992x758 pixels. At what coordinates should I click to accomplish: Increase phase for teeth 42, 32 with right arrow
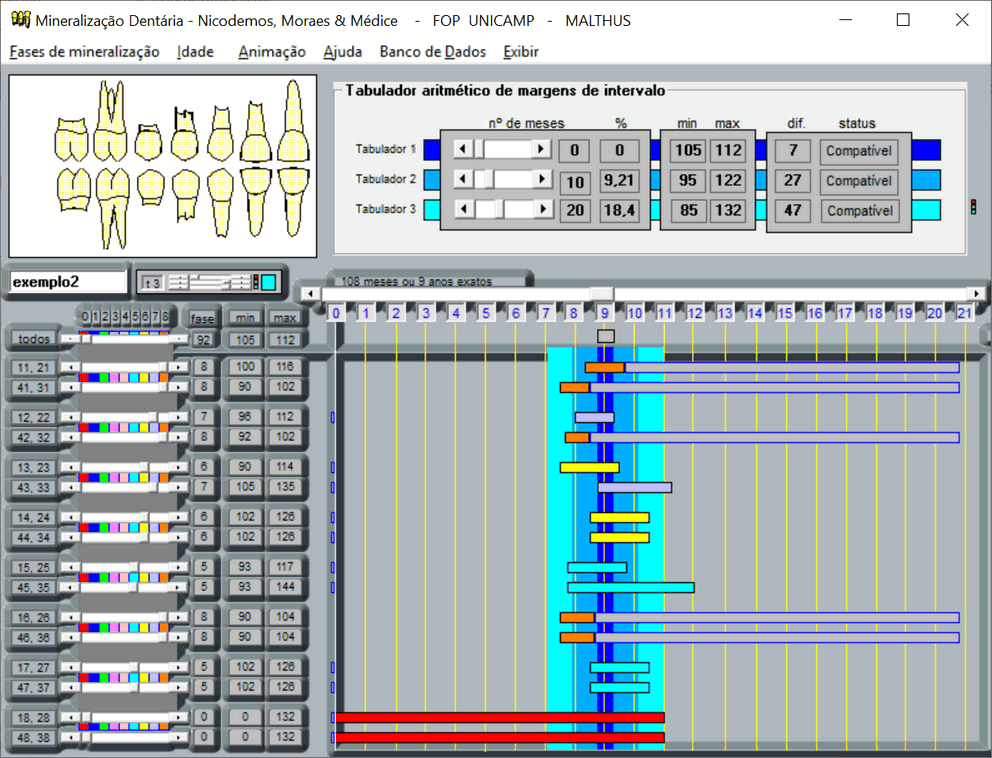point(179,437)
